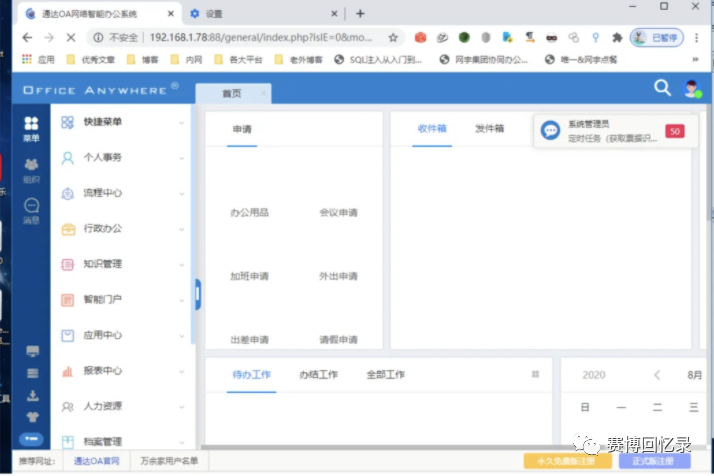Click the 个人事务 person icon
The image size is (714, 476).
point(67,158)
